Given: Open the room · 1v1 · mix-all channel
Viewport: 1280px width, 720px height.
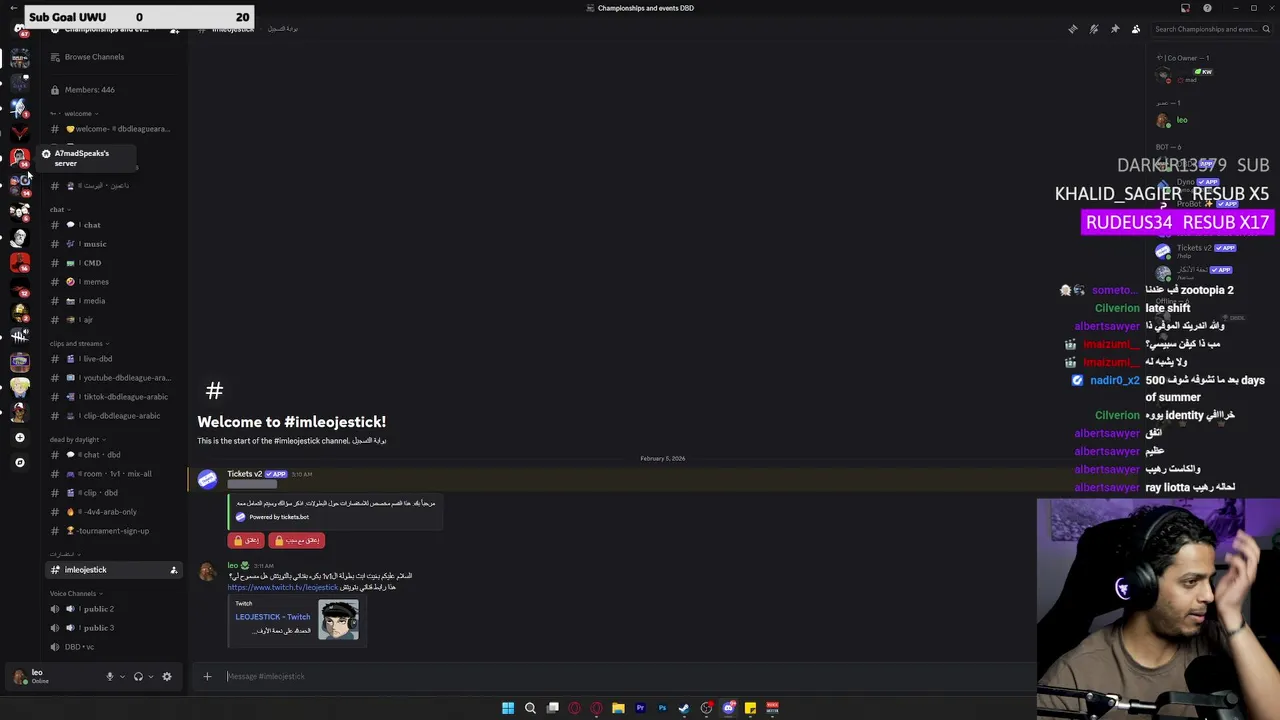Looking at the screenshot, I should [114, 474].
